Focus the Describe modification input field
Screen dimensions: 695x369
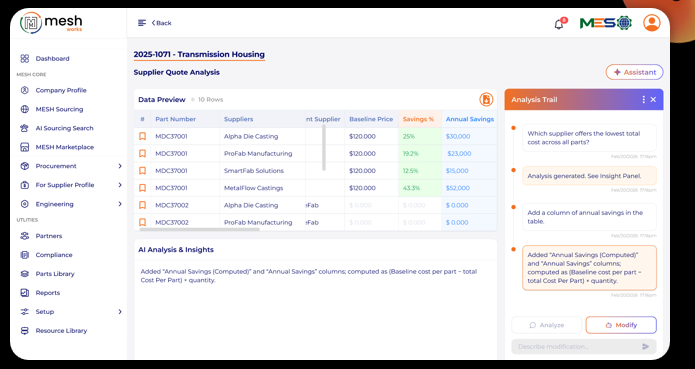click(576, 346)
